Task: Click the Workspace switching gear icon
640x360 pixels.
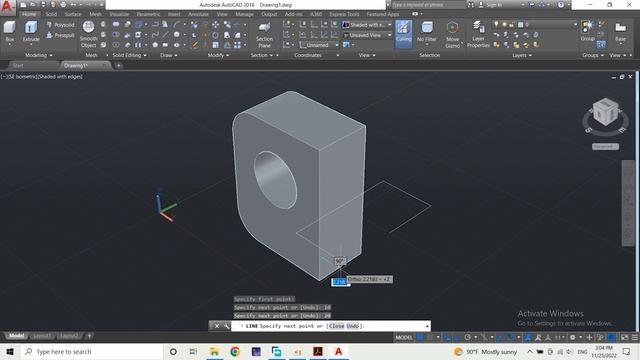Action: [573, 338]
